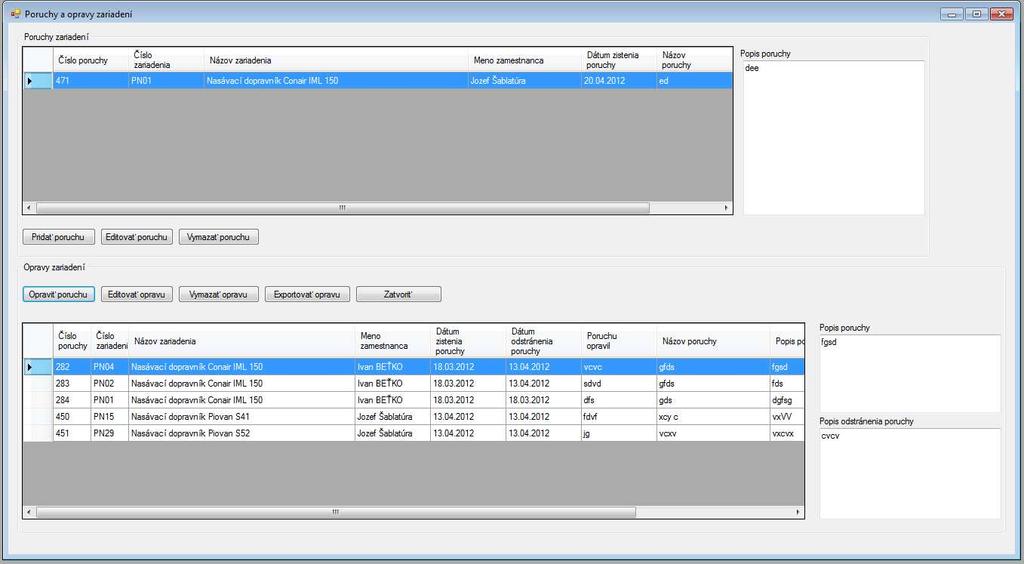Select date 20.04.2012 in faults grid

[x=619, y=81]
